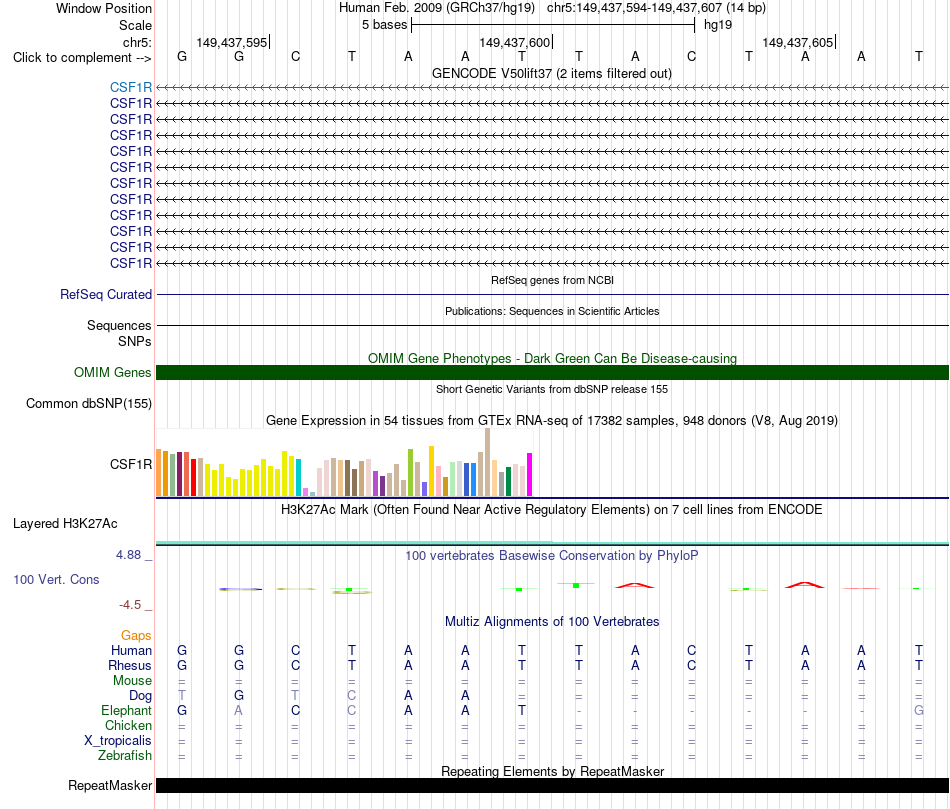
Task: Click the single T base in Elephant row
Action: coord(522,710)
